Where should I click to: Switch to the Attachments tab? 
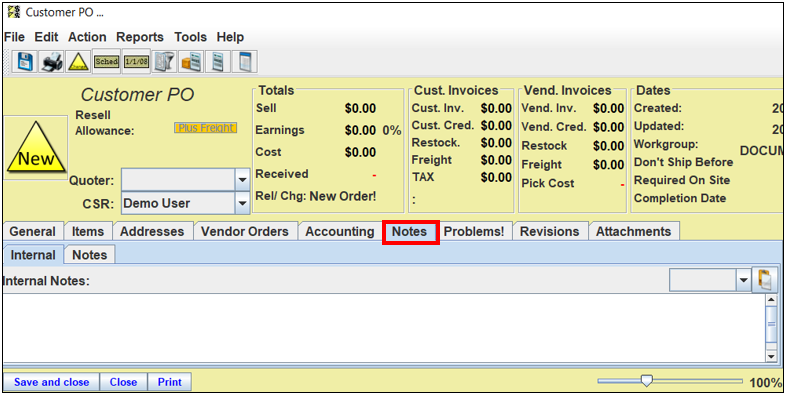click(x=633, y=231)
